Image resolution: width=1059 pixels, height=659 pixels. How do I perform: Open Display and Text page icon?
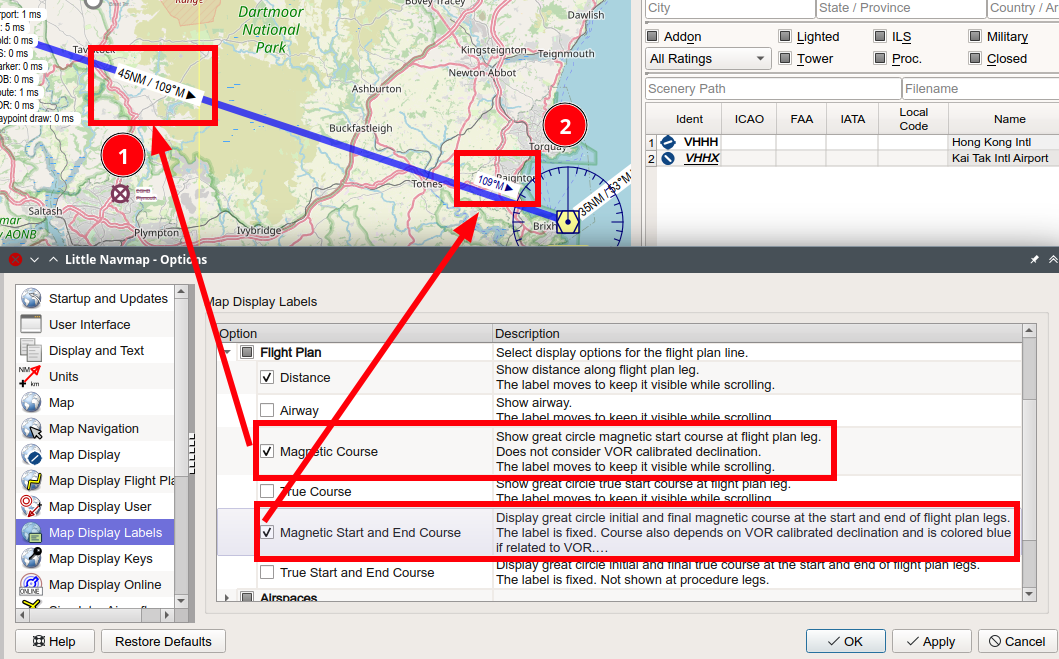[x=31, y=350]
